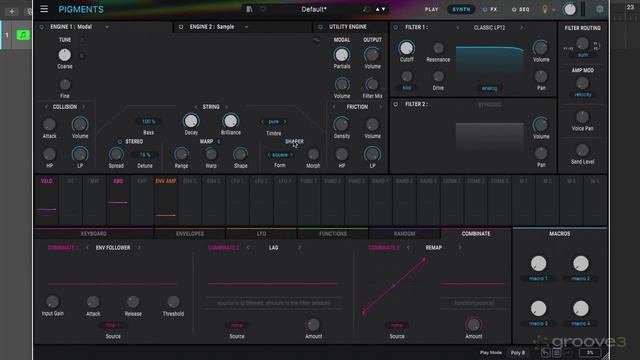The height and width of the screenshot is (360, 640).
Task: Select next Shaper form arrow
Action: [291, 155]
